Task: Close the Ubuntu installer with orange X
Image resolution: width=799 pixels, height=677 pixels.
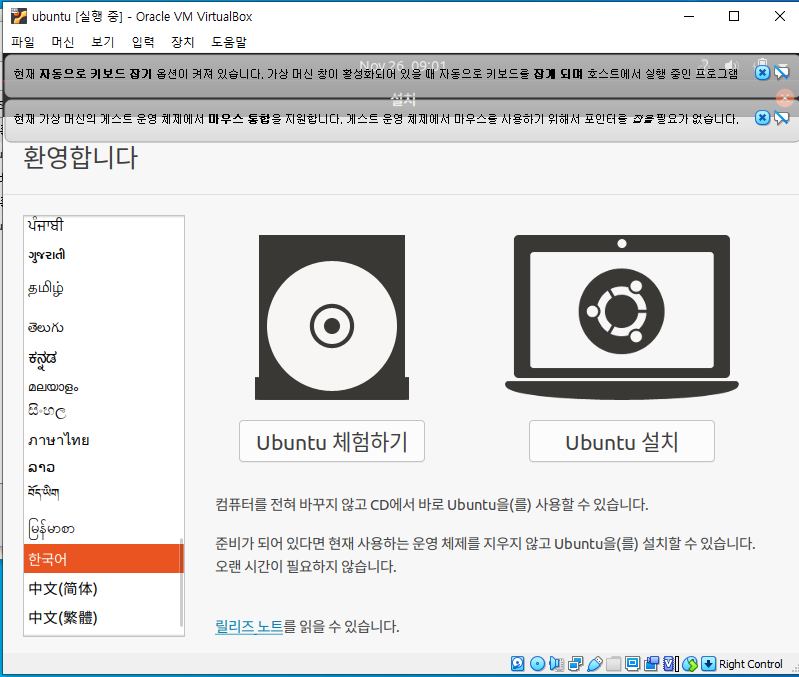Action: (785, 98)
